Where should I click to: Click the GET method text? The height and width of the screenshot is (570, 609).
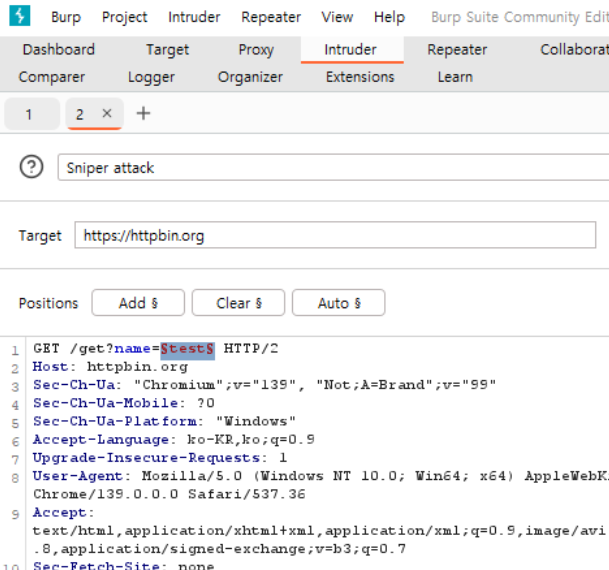pos(46,349)
